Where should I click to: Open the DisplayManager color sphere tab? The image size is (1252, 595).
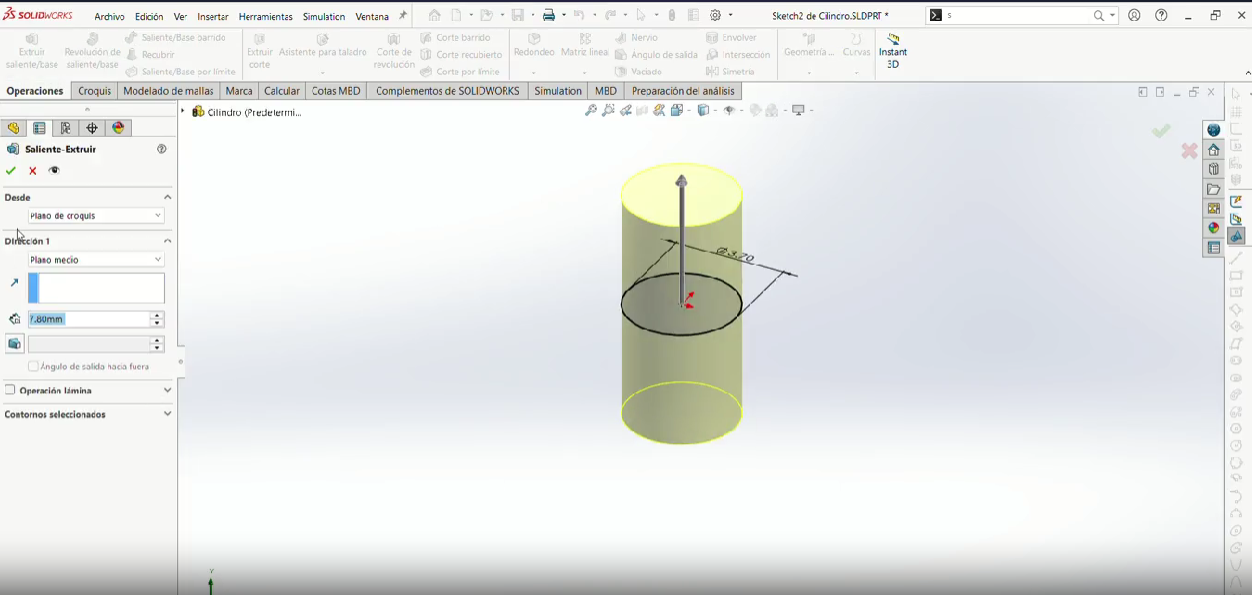[x=119, y=128]
